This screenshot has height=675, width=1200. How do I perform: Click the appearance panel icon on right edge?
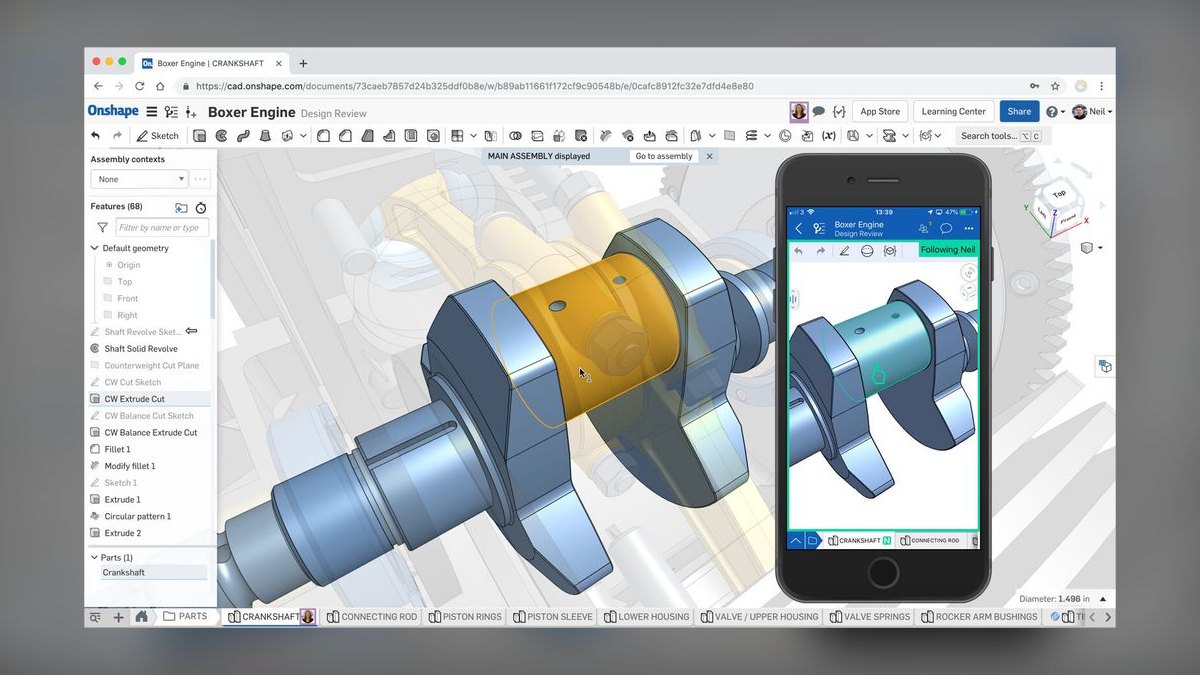tap(1104, 367)
